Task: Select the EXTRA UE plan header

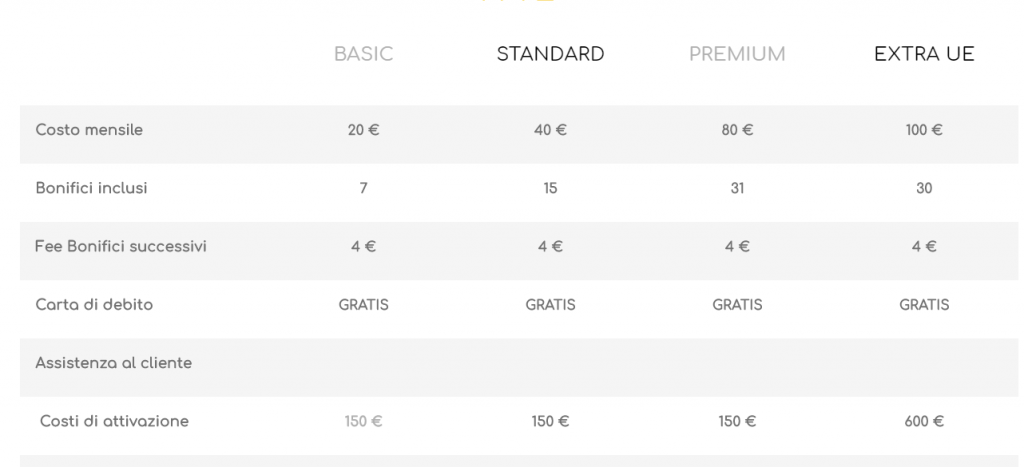Action: (x=924, y=54)
